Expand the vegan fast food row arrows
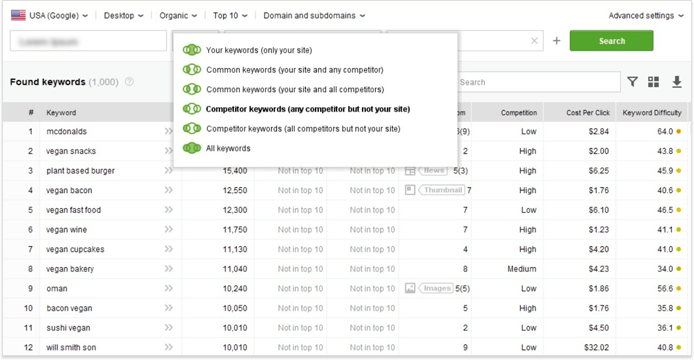This screenshot has height=360, width=694. [x=168, y=210]
